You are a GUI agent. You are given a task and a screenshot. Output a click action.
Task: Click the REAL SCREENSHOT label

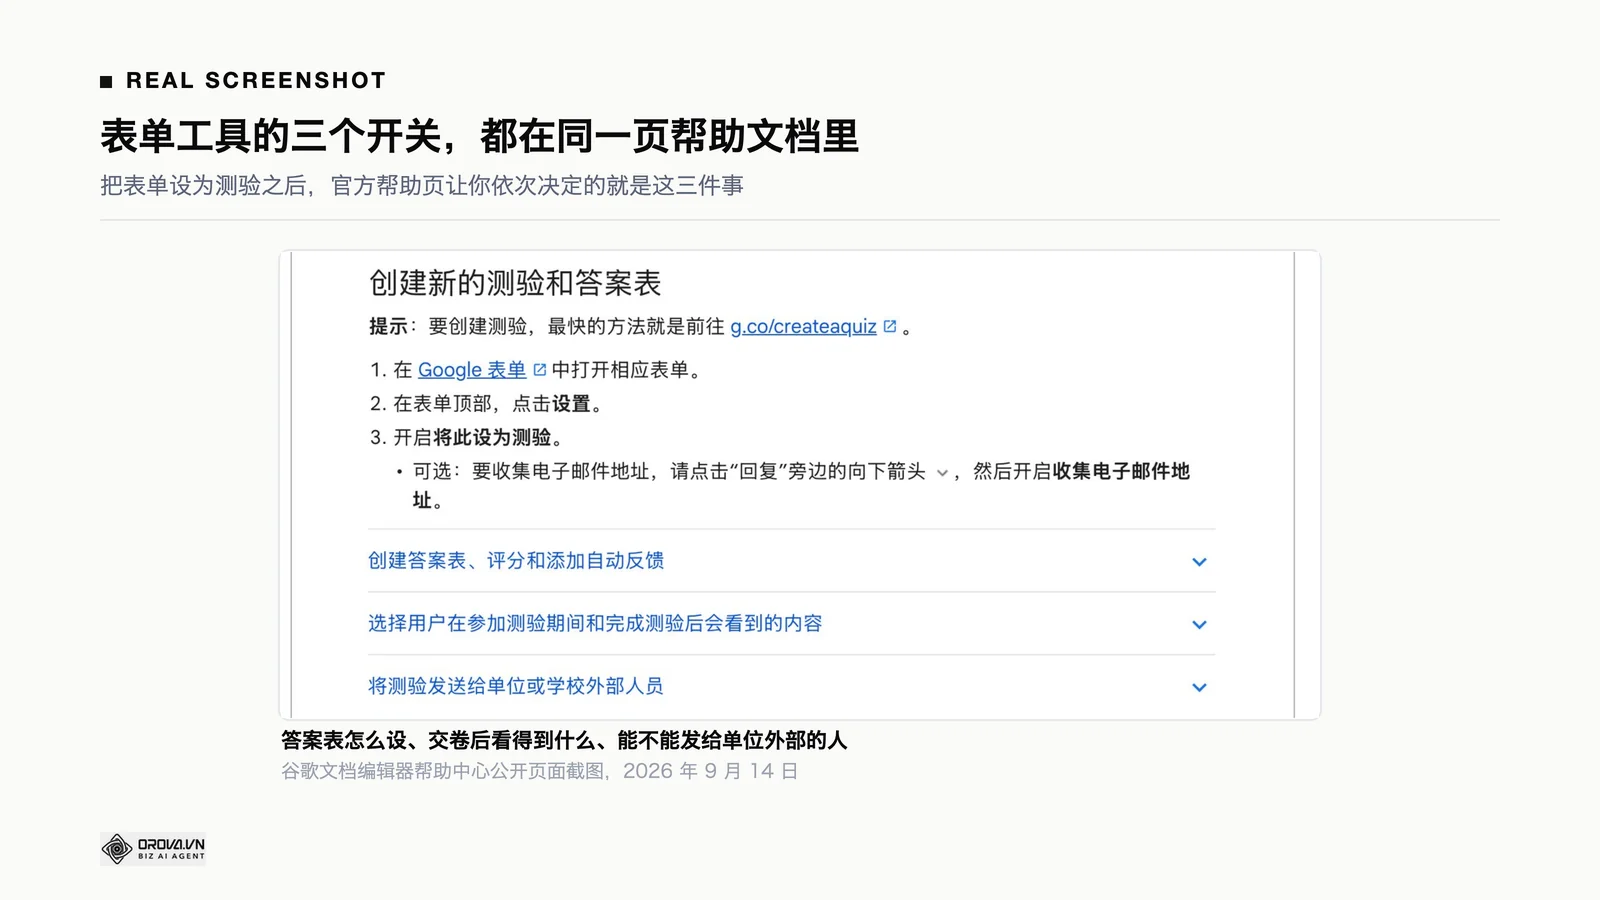point(256,81)
